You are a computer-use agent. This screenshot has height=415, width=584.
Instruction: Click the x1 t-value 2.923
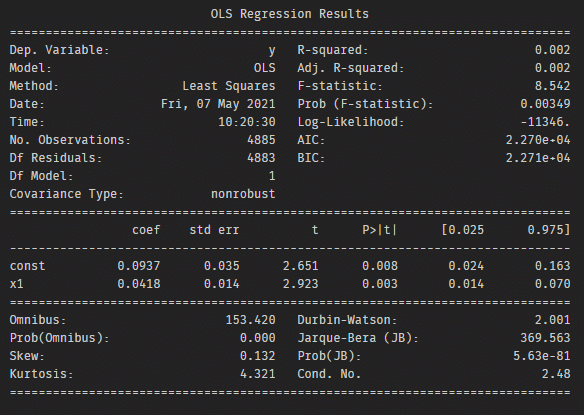click(301, 284)
